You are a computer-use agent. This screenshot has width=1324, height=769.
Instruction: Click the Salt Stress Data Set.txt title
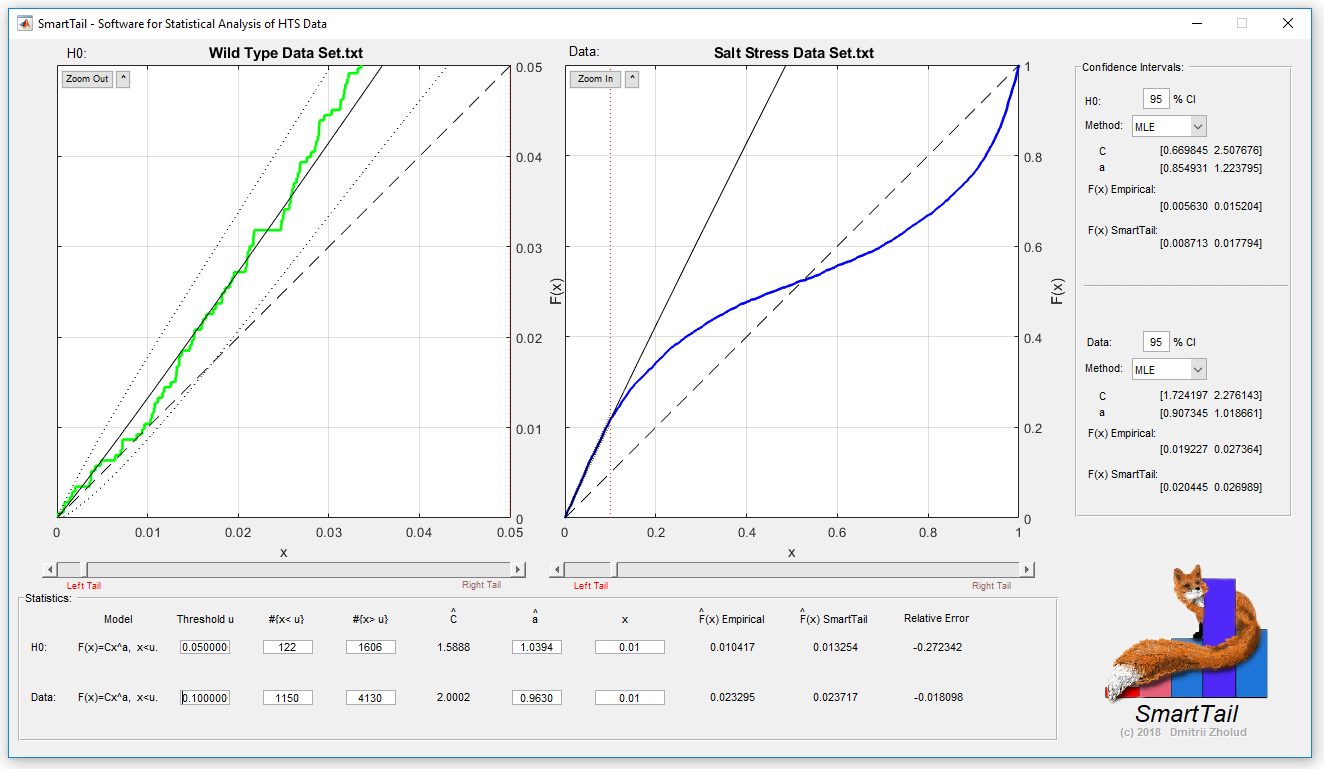(794, 52)
